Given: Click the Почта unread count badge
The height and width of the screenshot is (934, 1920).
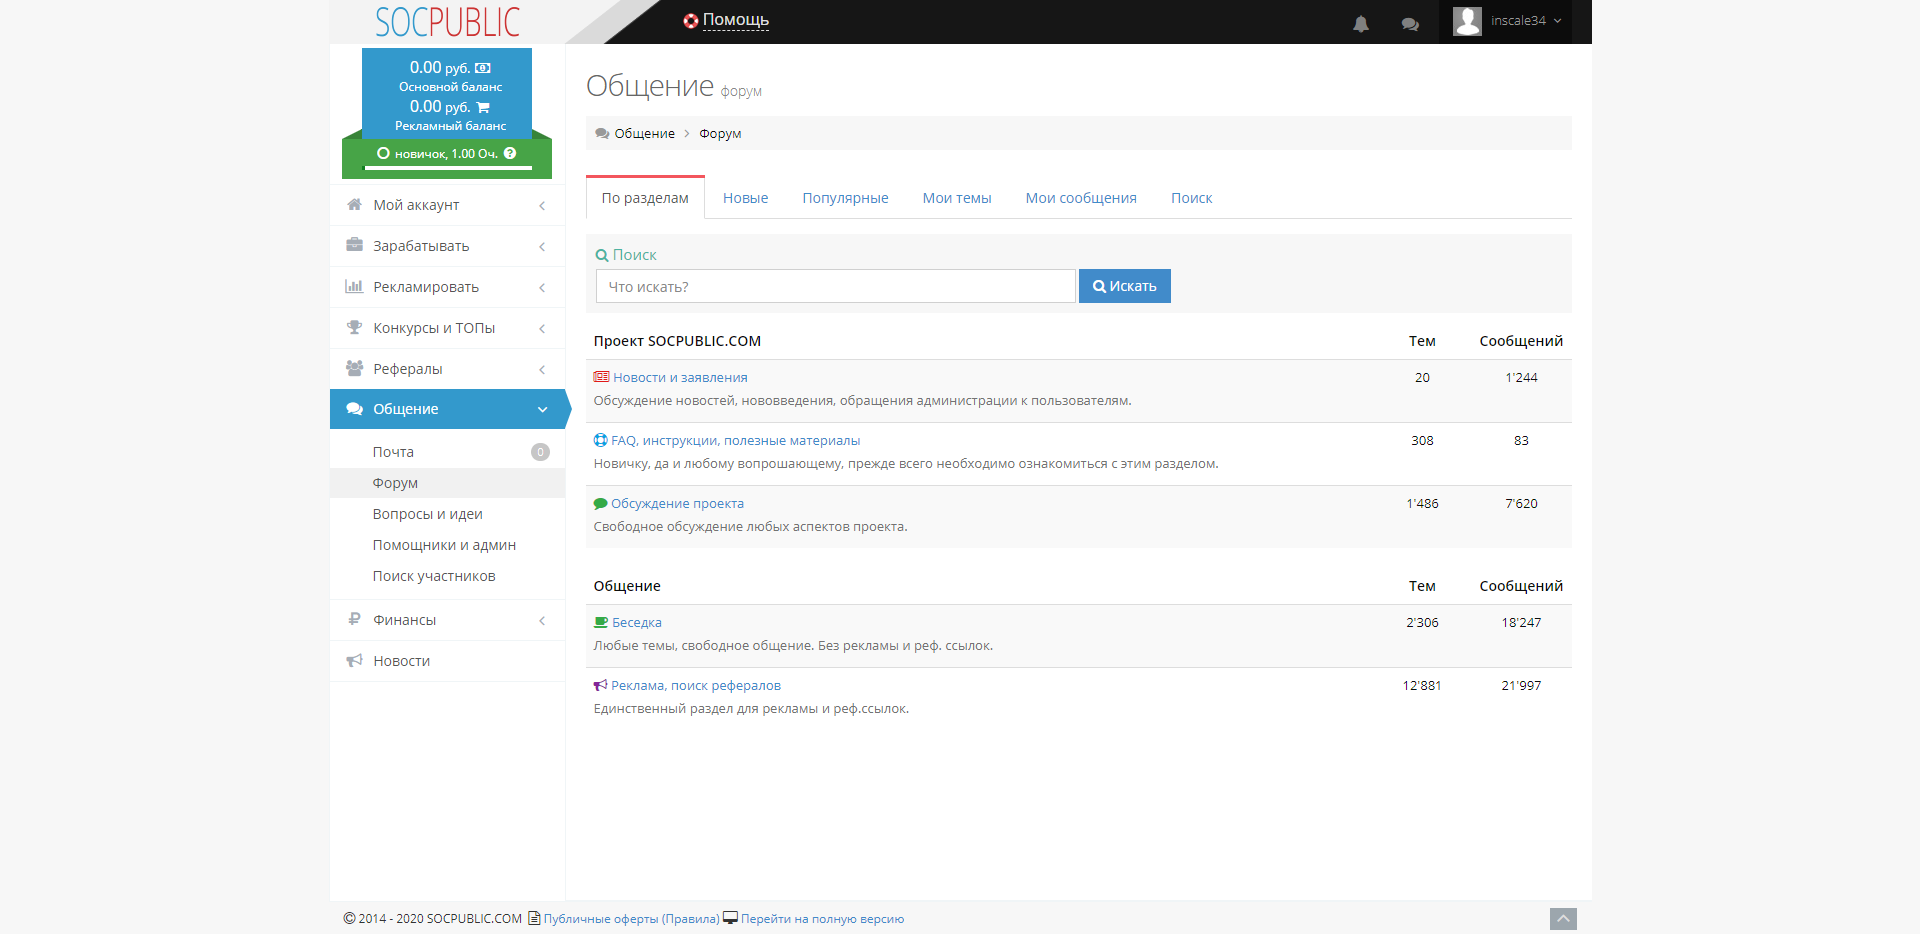Looking at the screenshot, I should click(540, 452).
